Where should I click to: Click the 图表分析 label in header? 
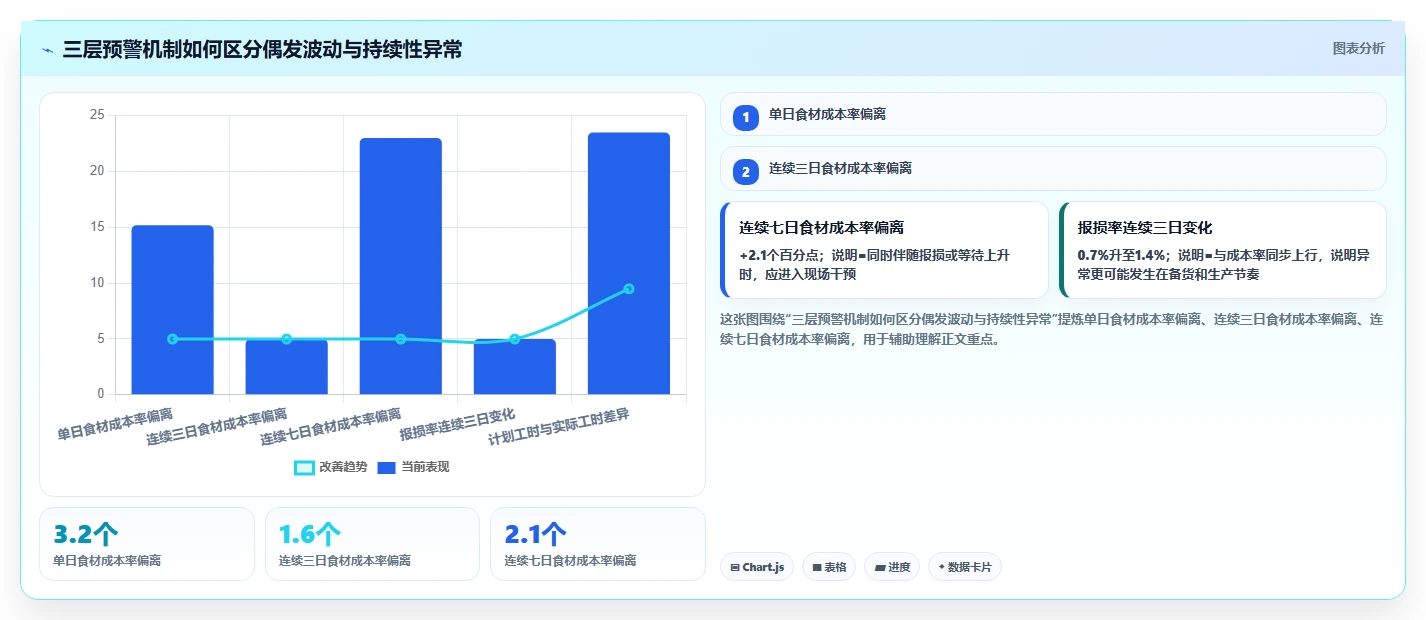[x=1359, y=48]
